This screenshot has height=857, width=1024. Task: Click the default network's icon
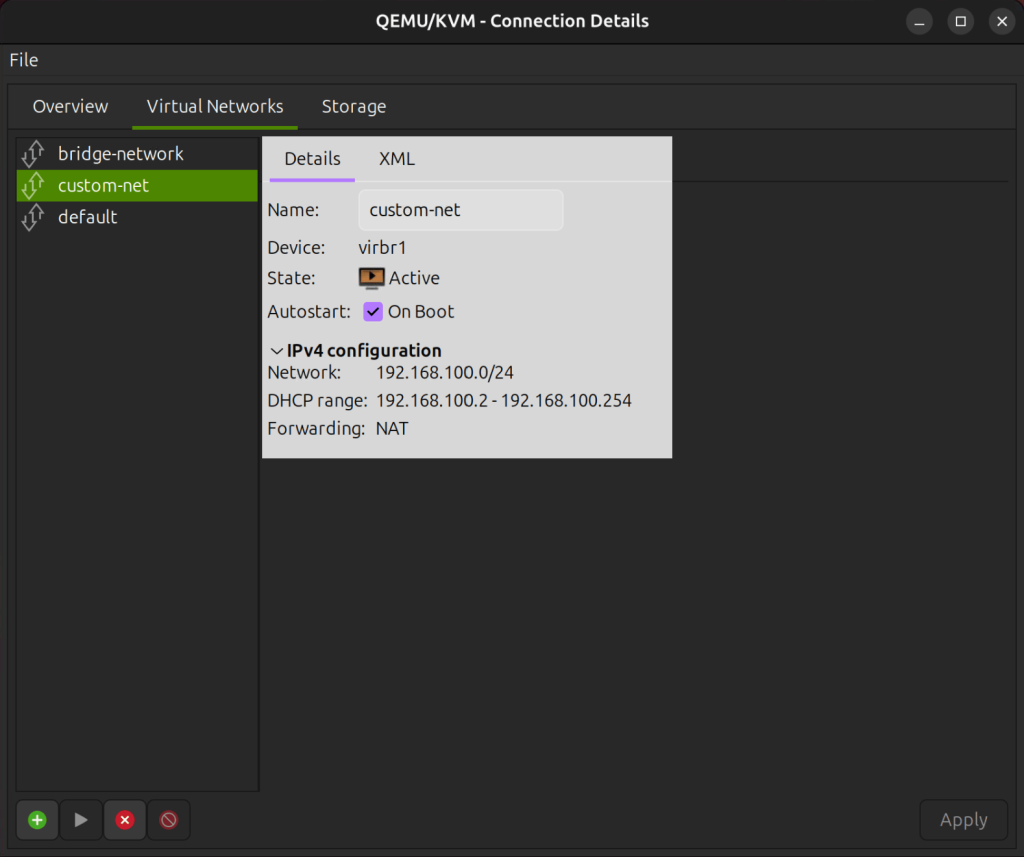coord(33,217)
